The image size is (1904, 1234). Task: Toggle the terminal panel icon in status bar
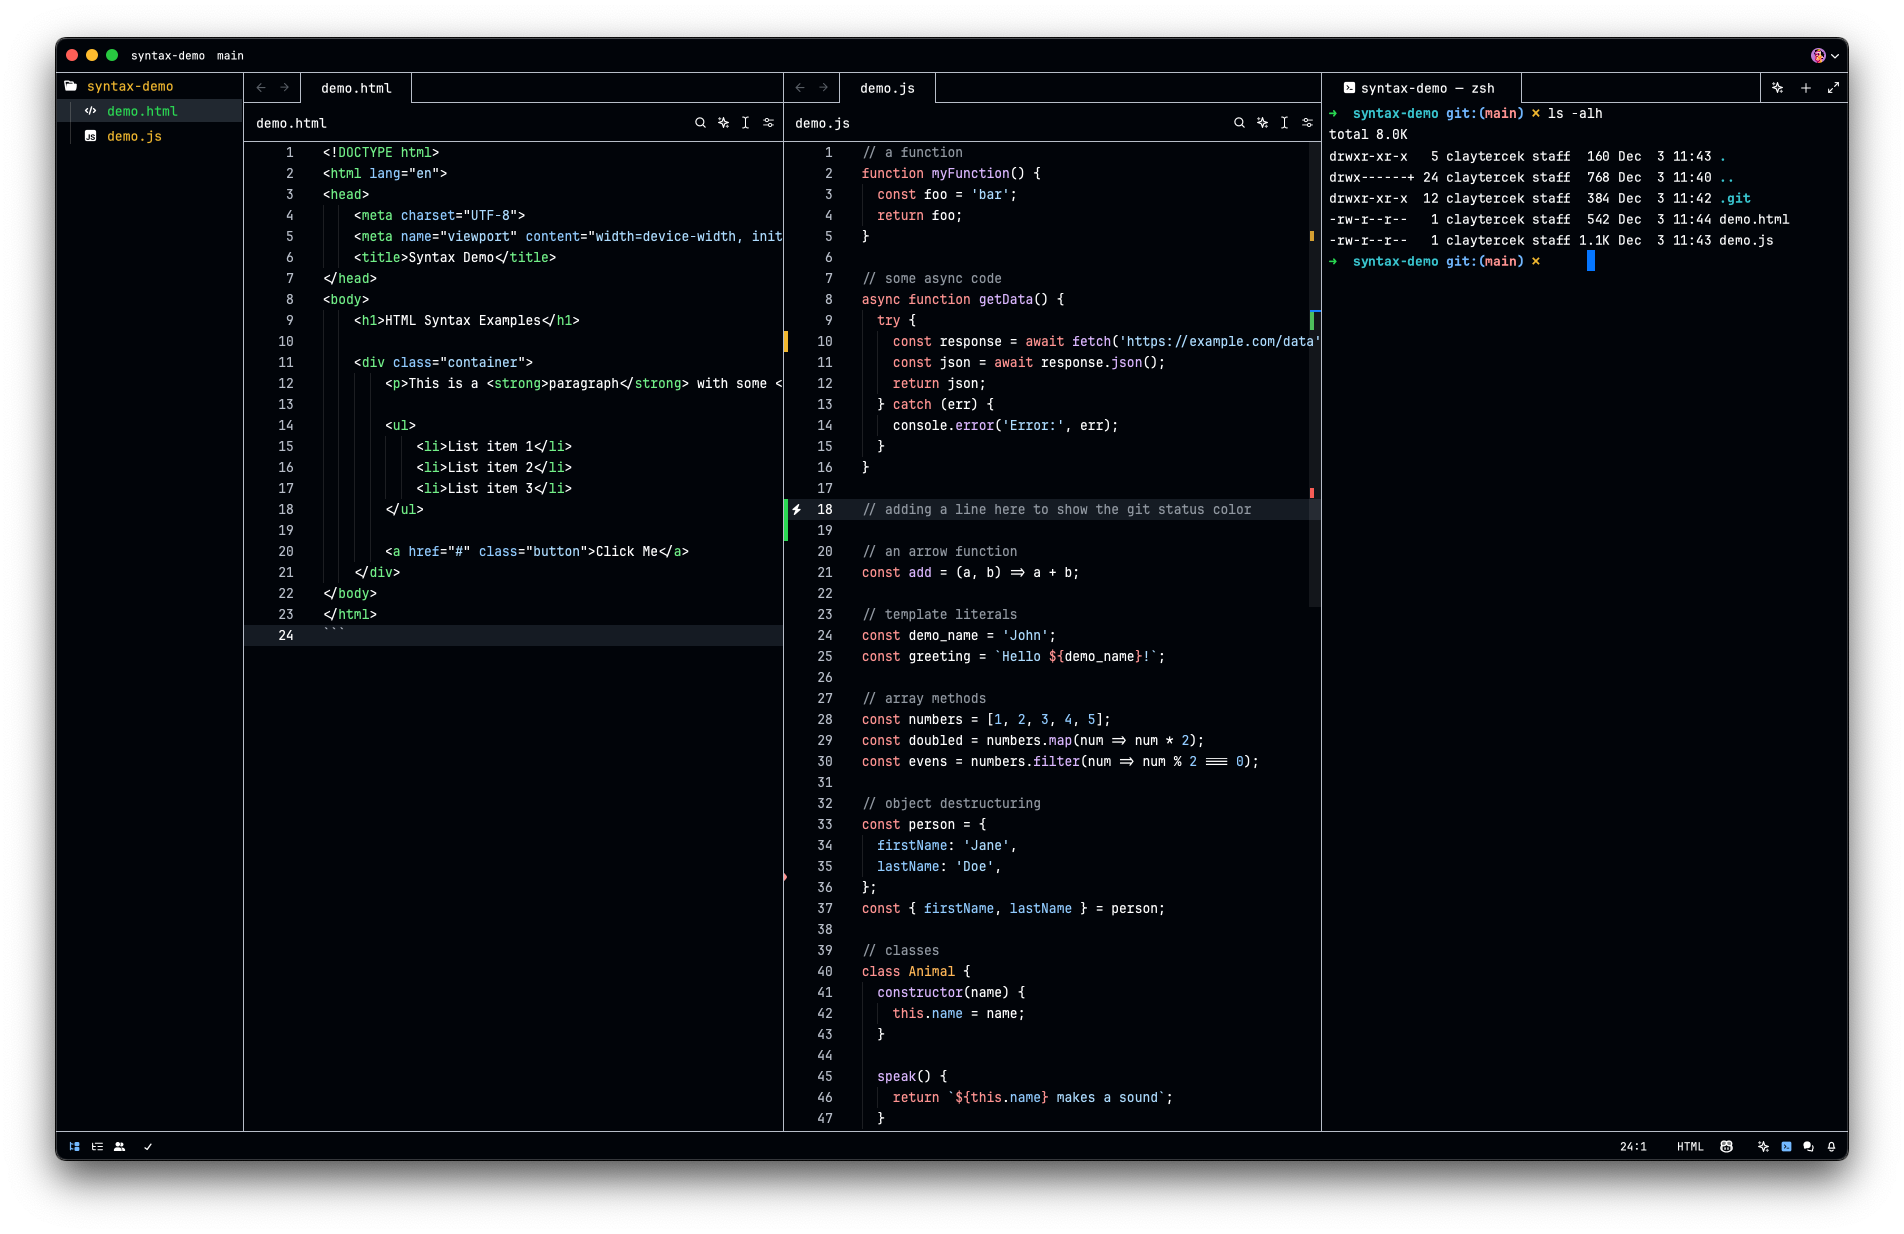coord(1786,1147)
